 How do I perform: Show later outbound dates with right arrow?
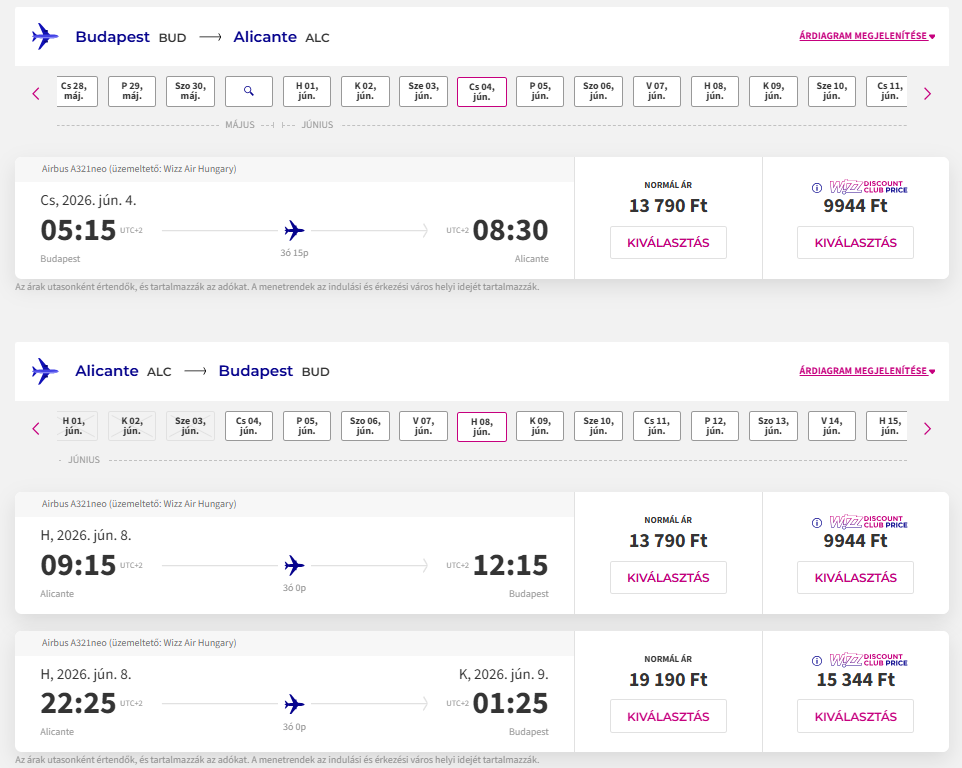(927, 93)
